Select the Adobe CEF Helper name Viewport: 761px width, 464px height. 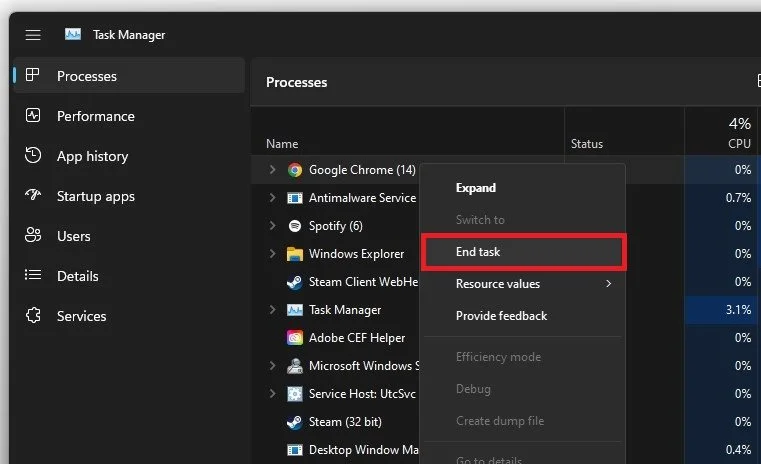[x=357, y=338]
